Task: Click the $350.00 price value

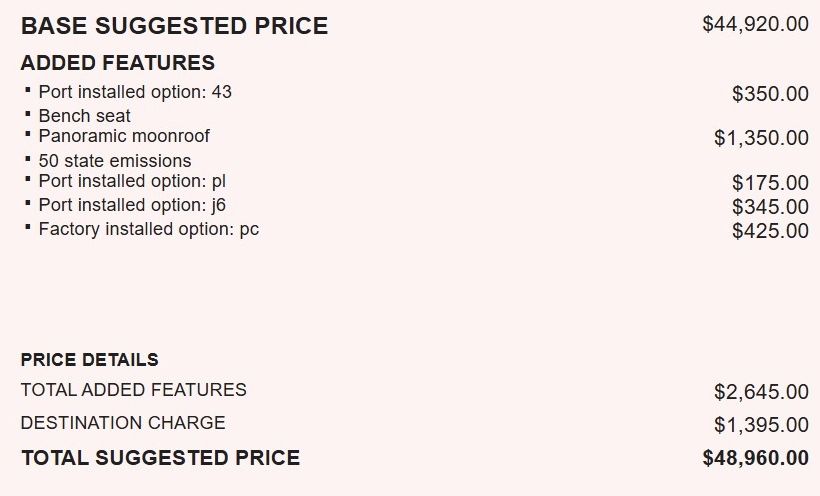Action: coord(770,95)
